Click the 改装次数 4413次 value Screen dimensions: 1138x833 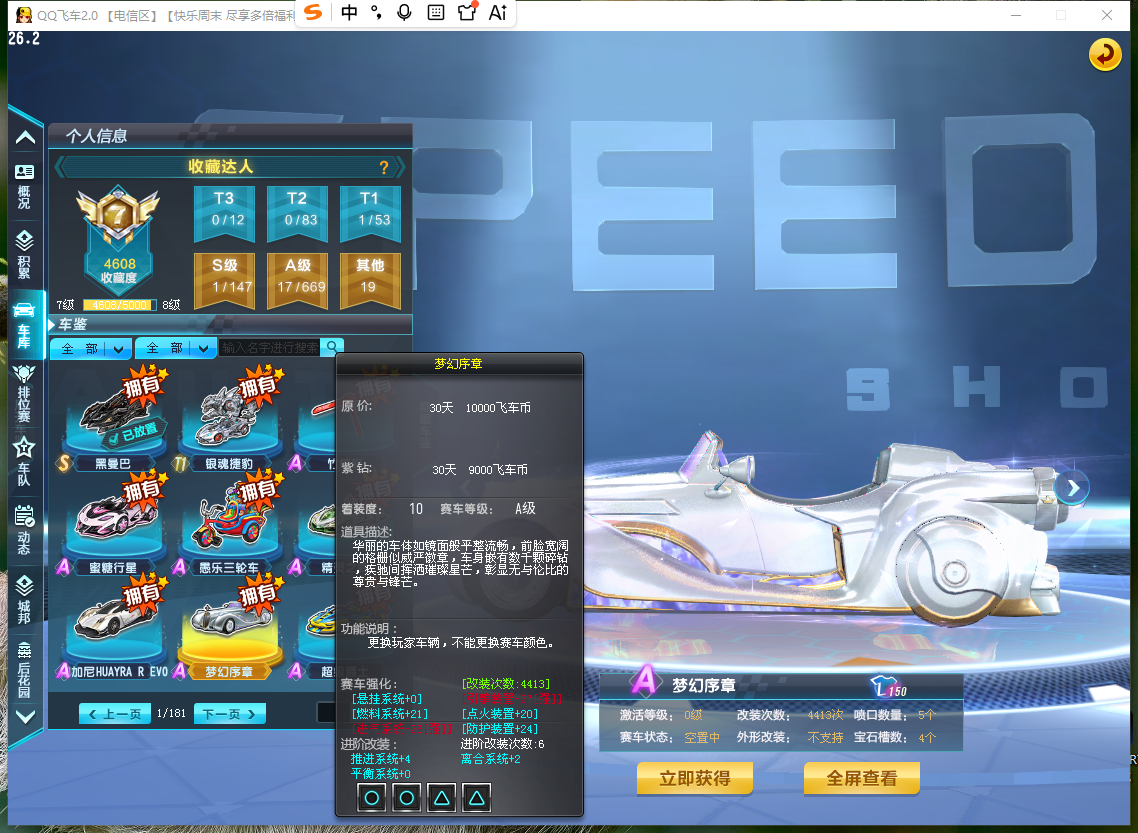click(825, 715)
